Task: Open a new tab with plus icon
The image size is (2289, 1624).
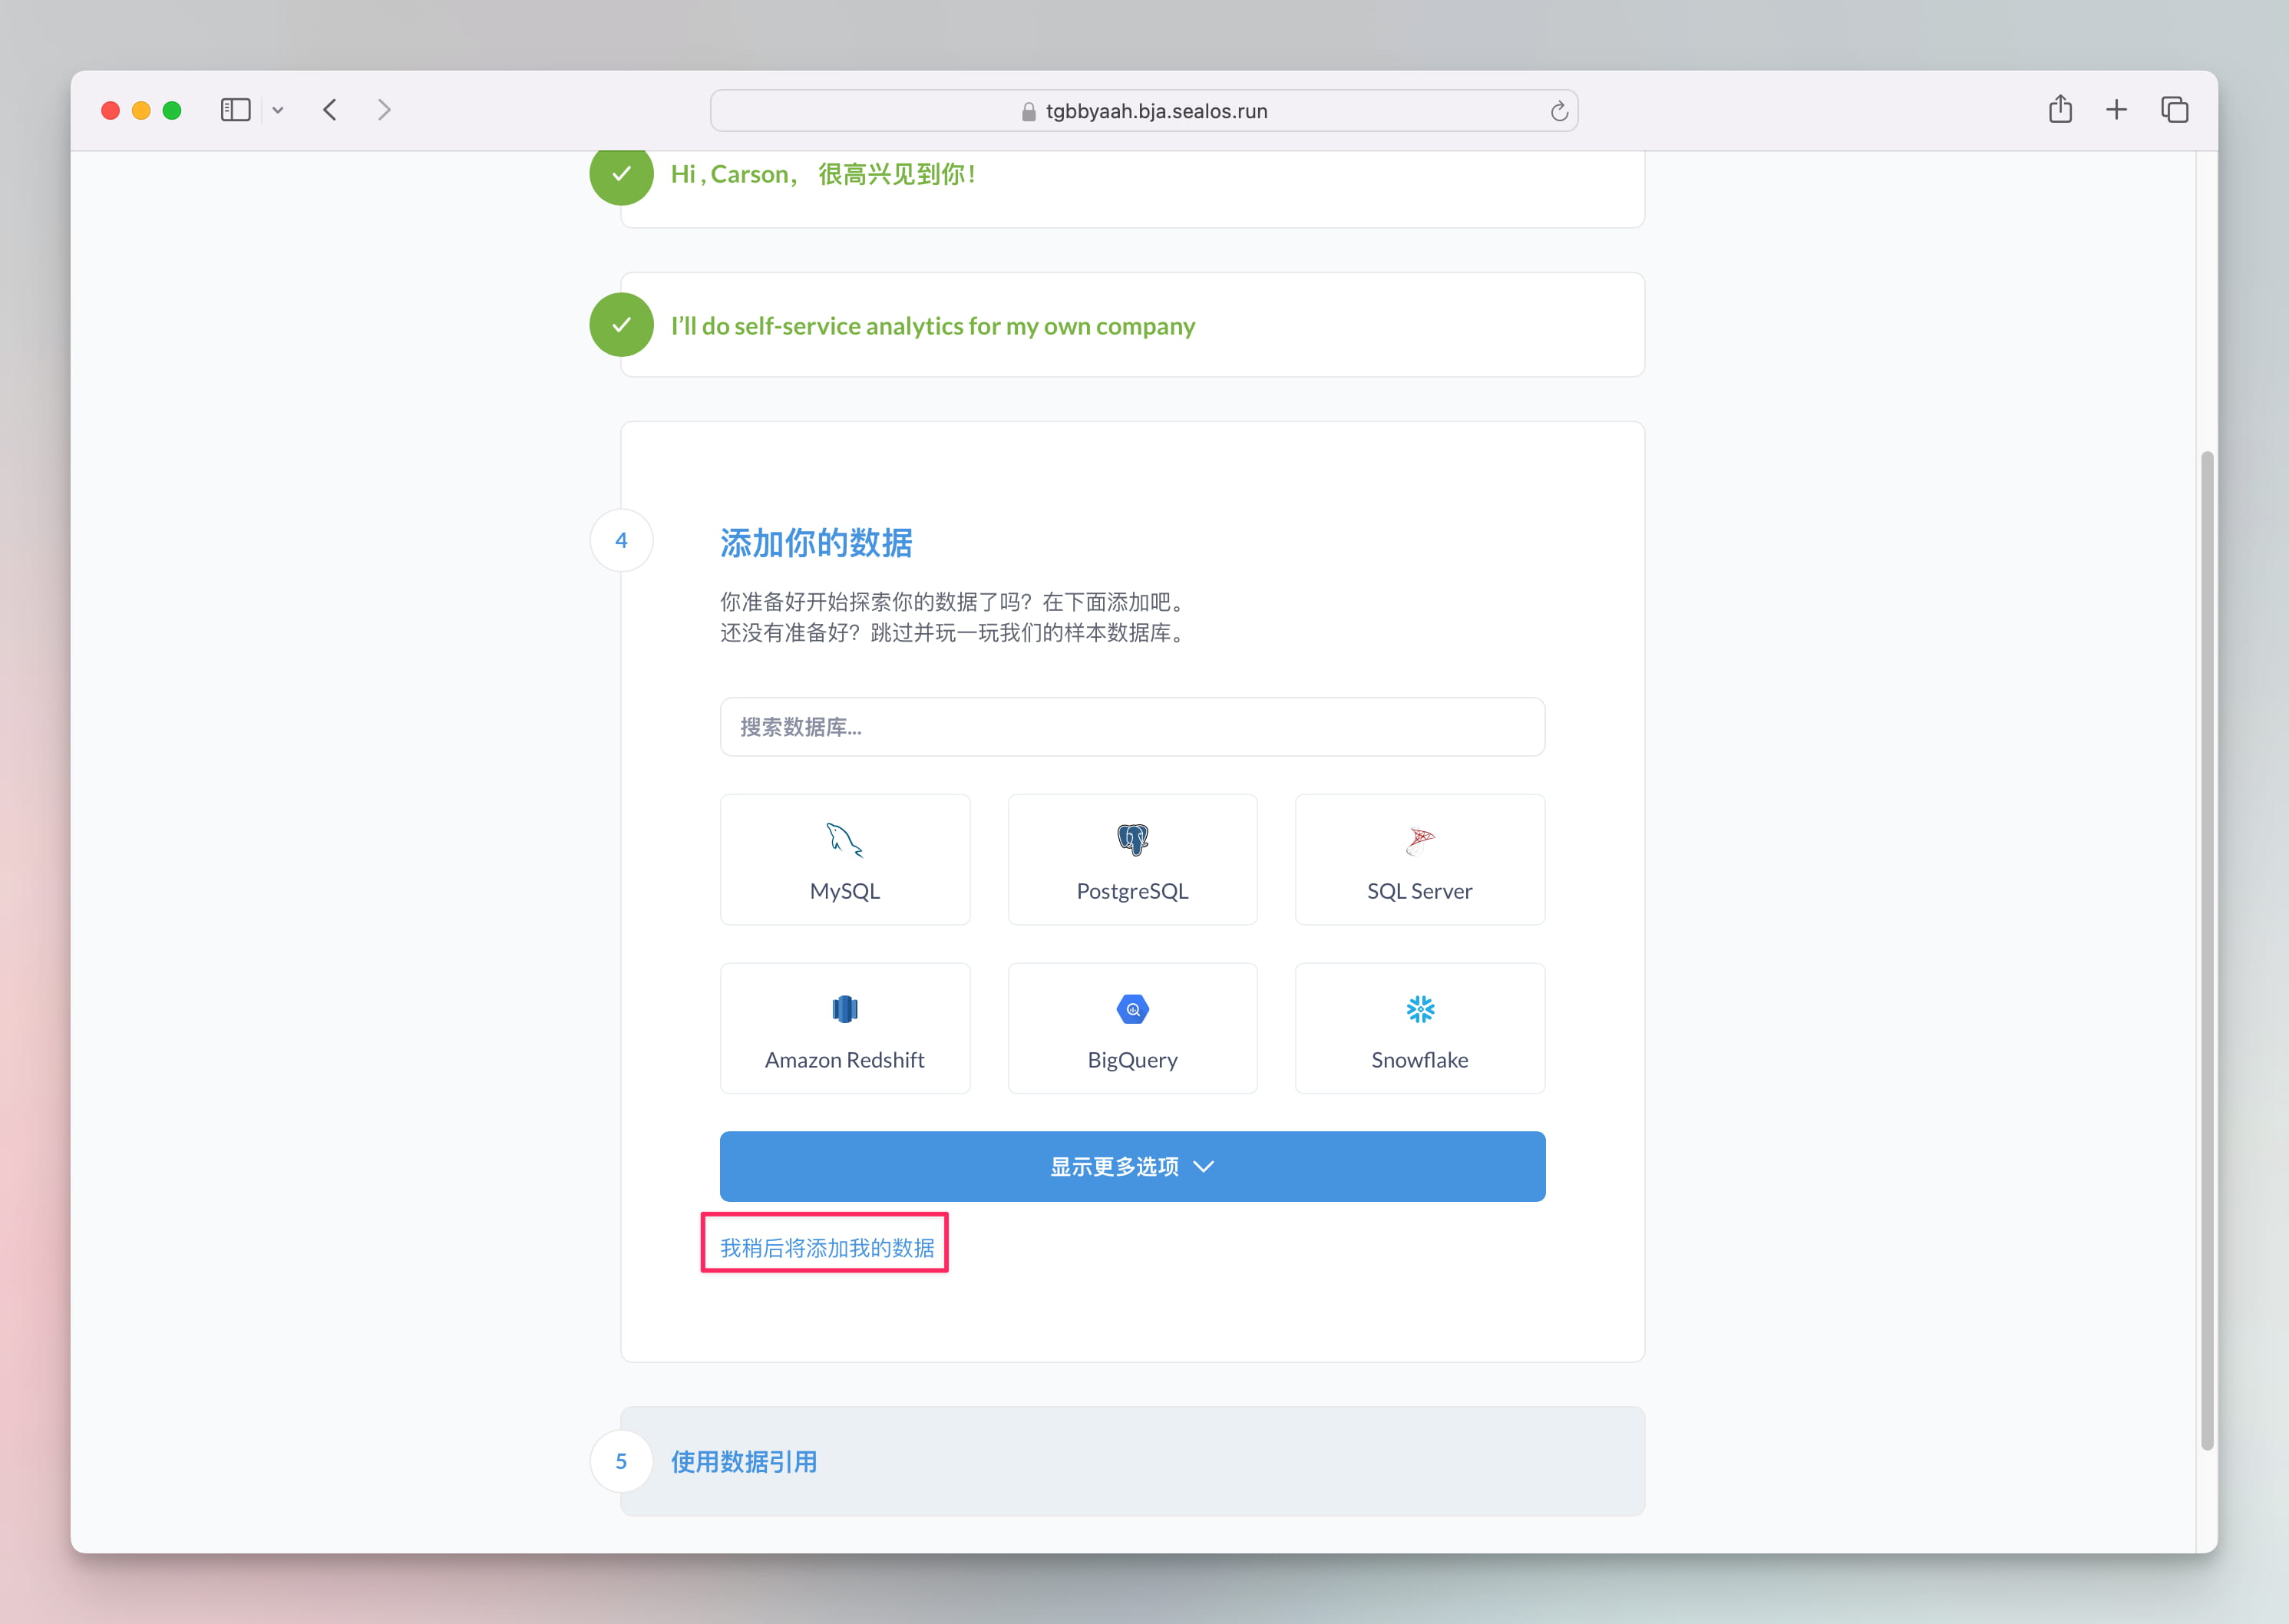Action: (x=2116, y=110)
